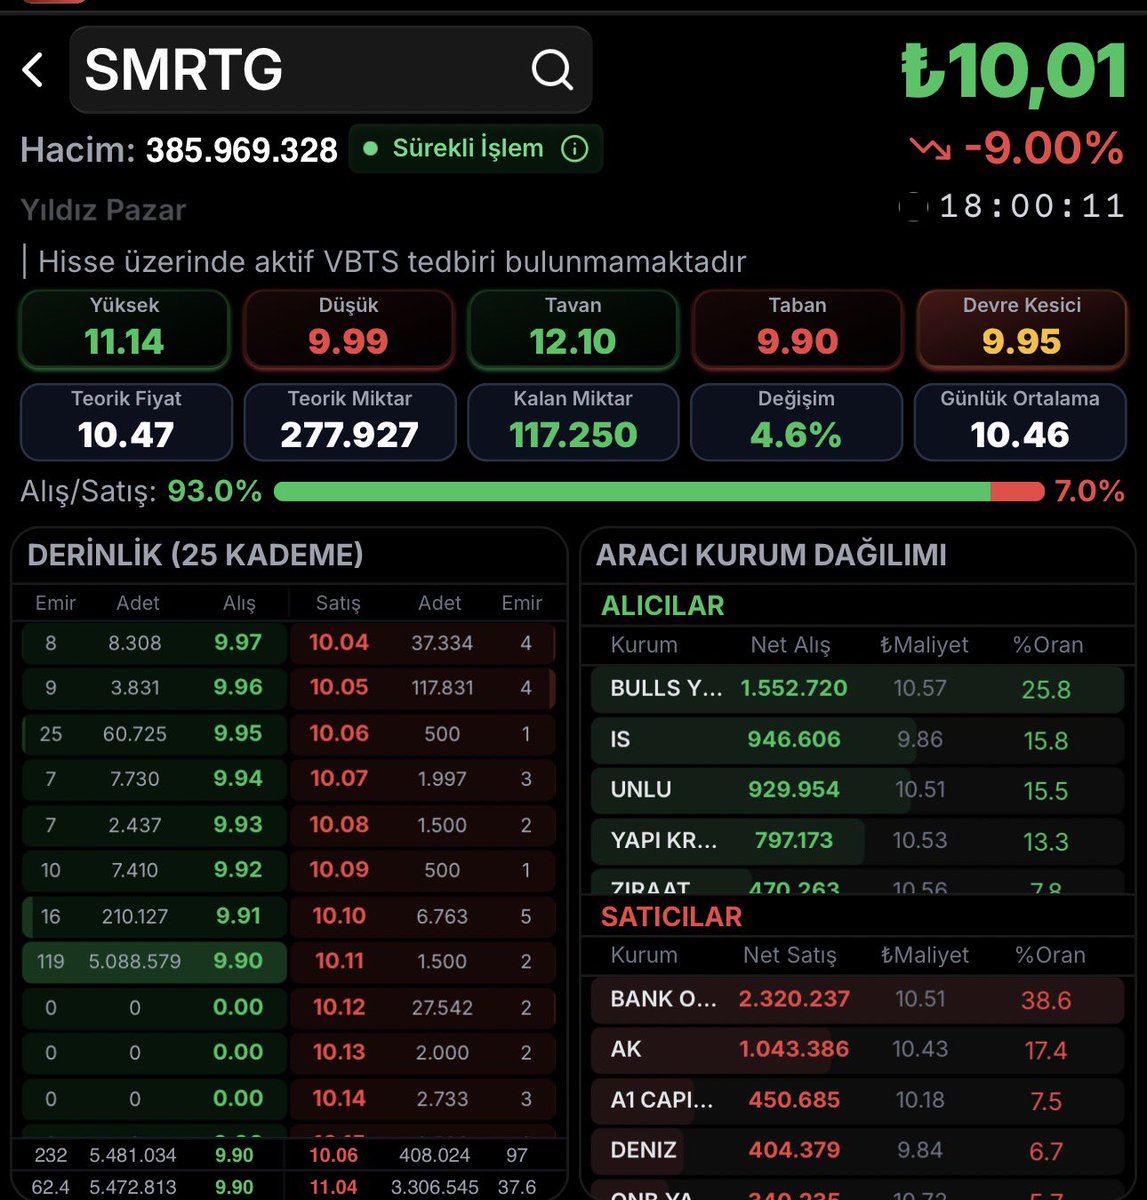1147x1200 pixels.
Task: Open the YAPI KR... buyer row
Action: tap(857, 841)
